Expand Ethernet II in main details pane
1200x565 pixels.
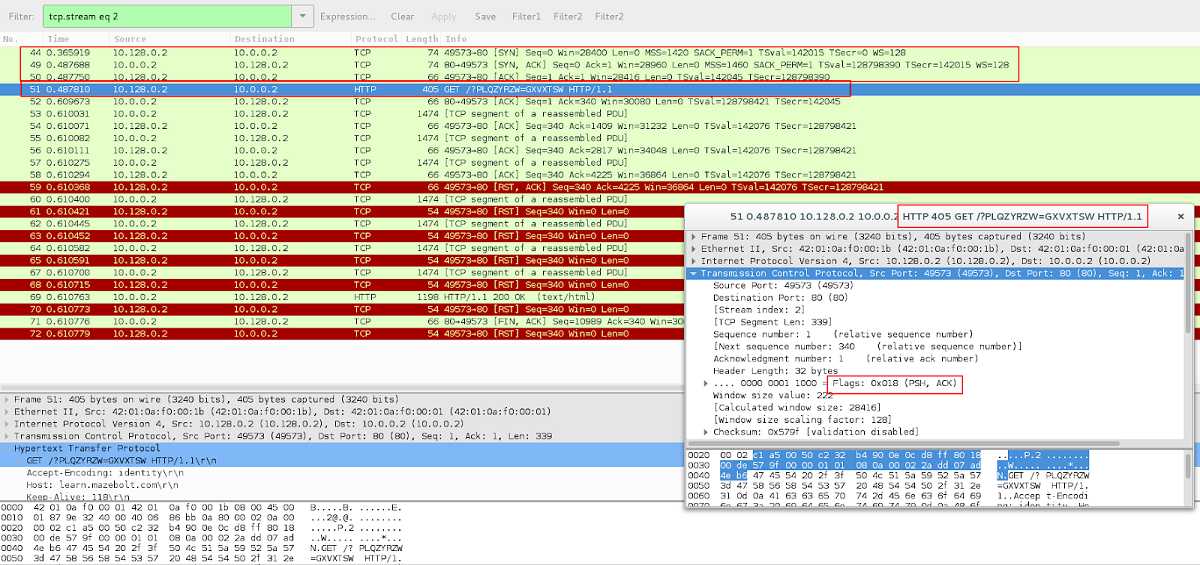[x=6, y=411]
